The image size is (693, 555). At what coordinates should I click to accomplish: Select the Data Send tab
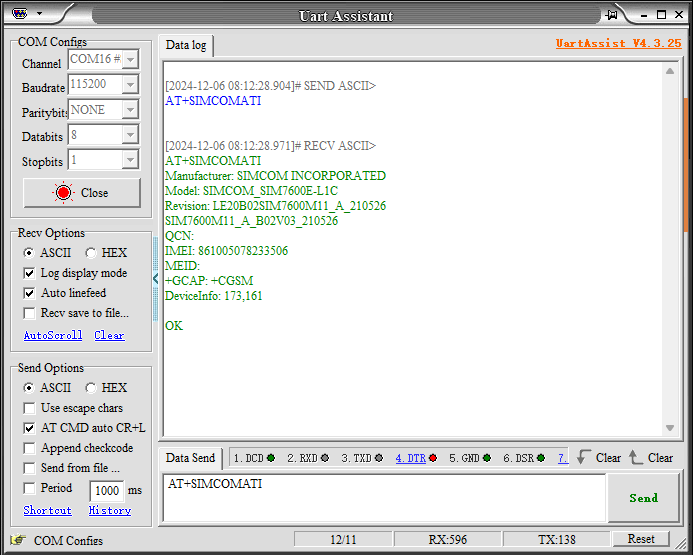pos(190,458)
